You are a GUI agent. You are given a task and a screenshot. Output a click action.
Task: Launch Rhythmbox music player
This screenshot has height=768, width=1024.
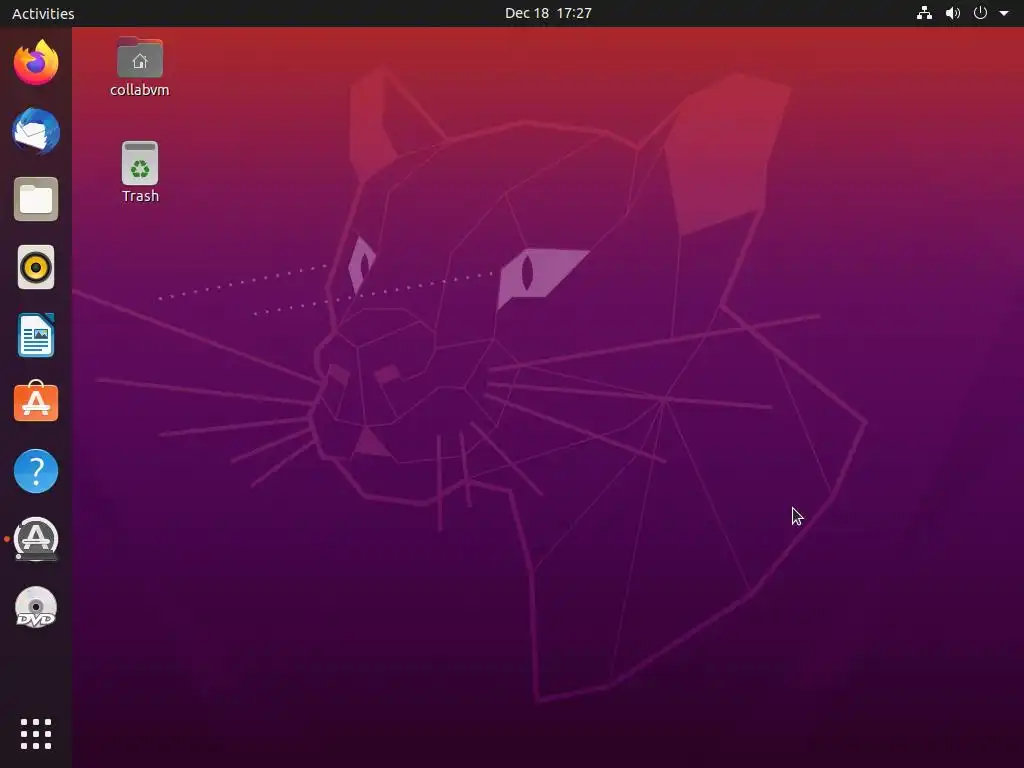click(x=36, y=267)
